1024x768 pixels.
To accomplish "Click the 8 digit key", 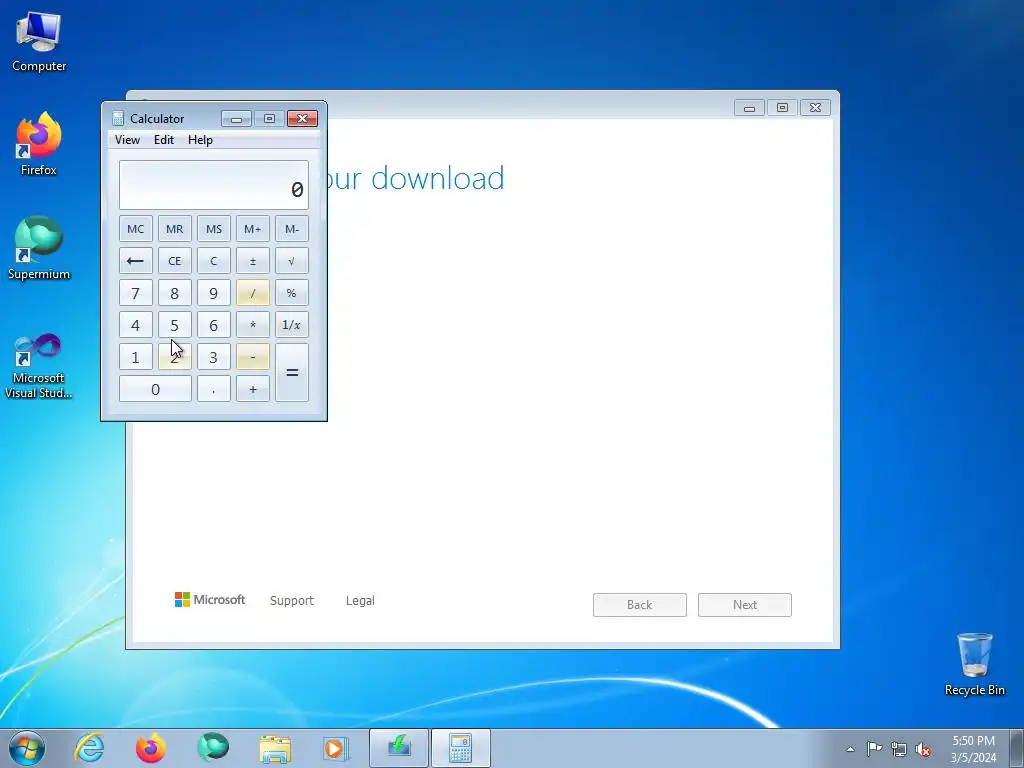I will (174, 293).
